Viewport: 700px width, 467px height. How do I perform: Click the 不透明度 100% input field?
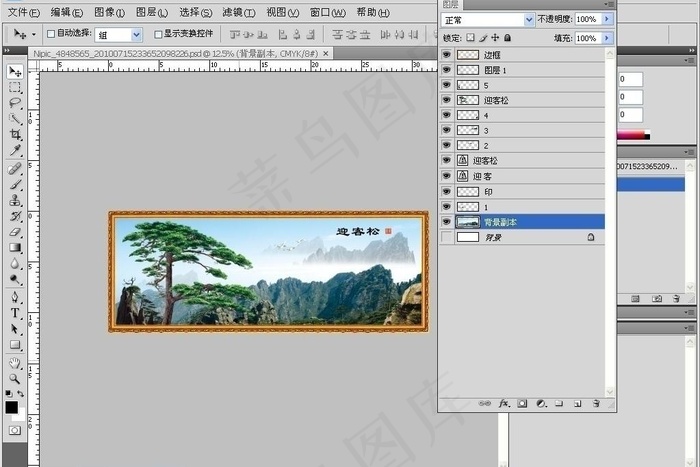click(588, 19)
